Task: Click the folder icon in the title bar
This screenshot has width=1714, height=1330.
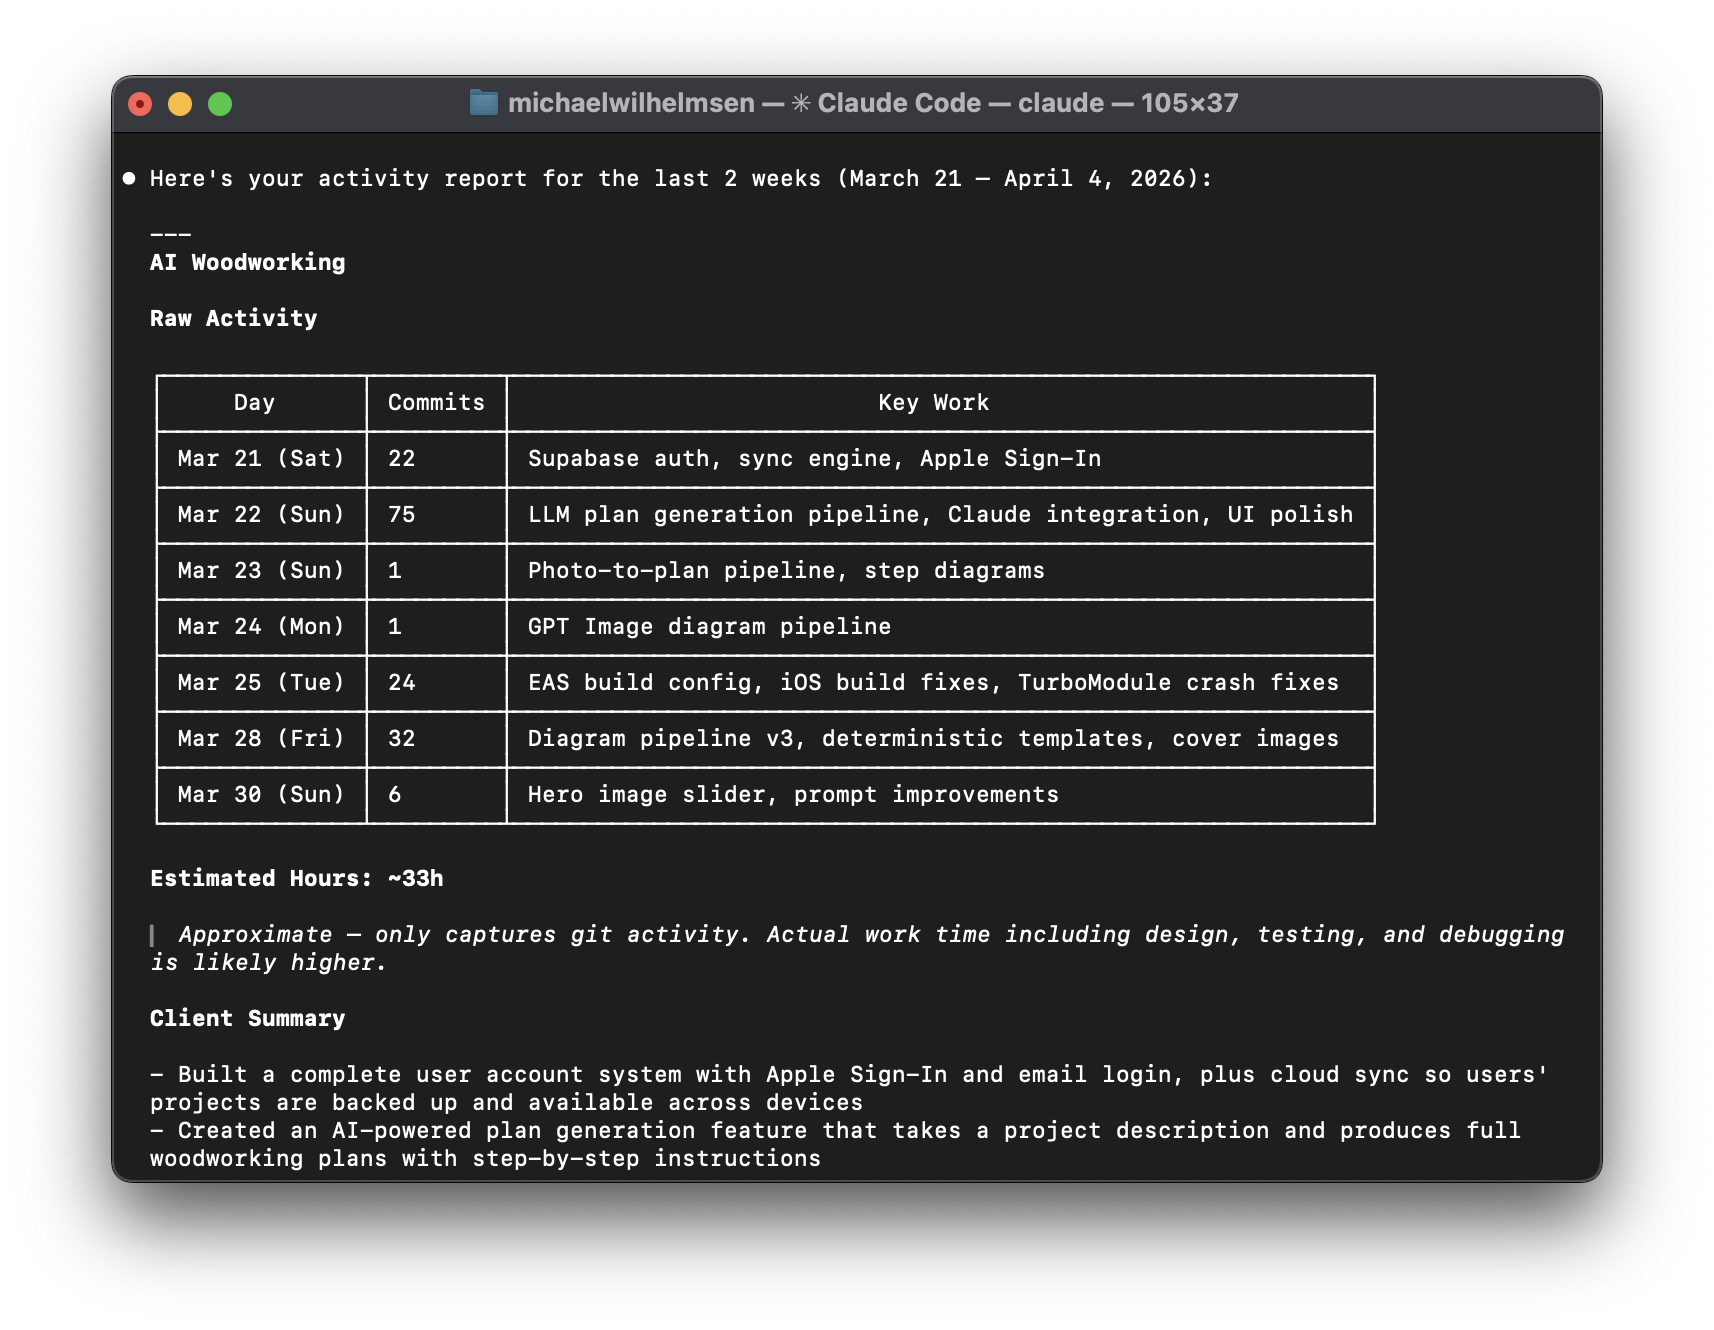Action: coord(485,102)
